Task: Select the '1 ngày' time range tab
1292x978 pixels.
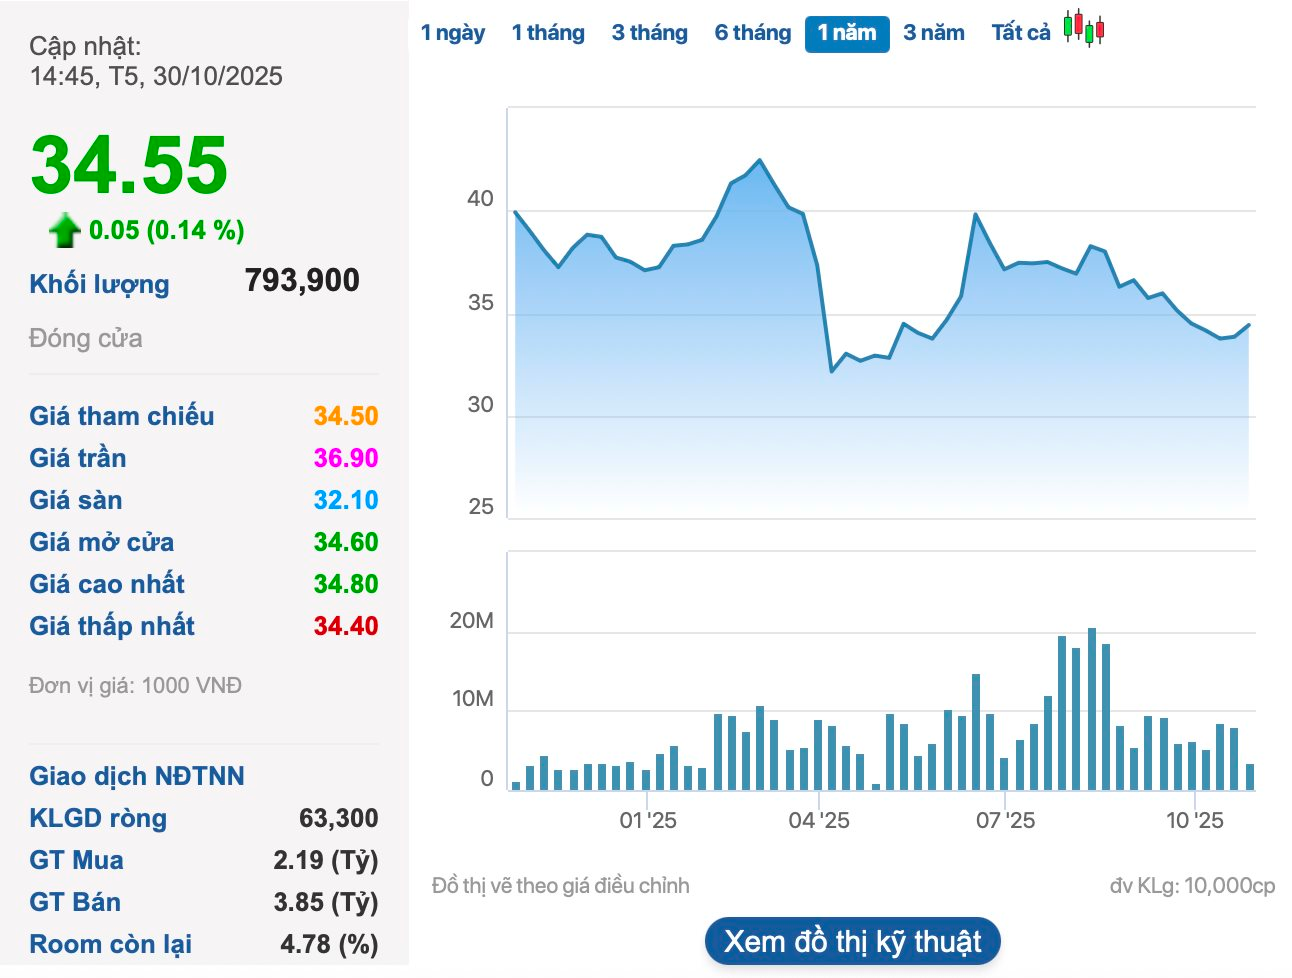Action: point(452,33)
